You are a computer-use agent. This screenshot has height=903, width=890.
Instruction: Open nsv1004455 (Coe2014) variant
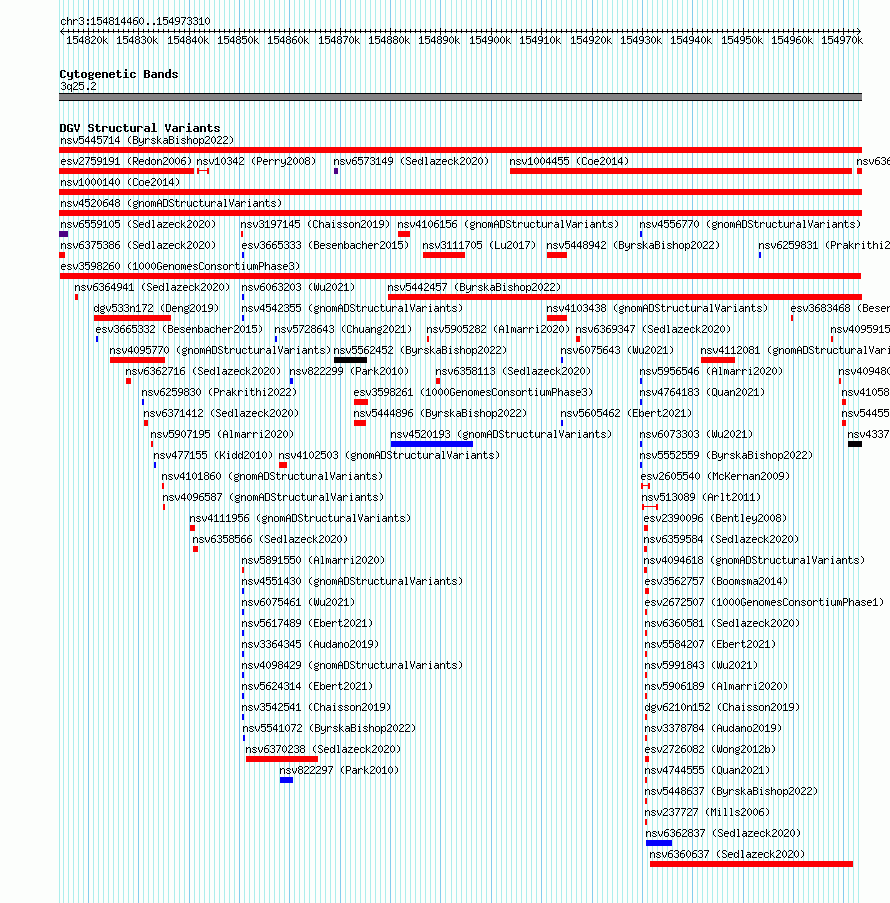[x=569, y=161]
